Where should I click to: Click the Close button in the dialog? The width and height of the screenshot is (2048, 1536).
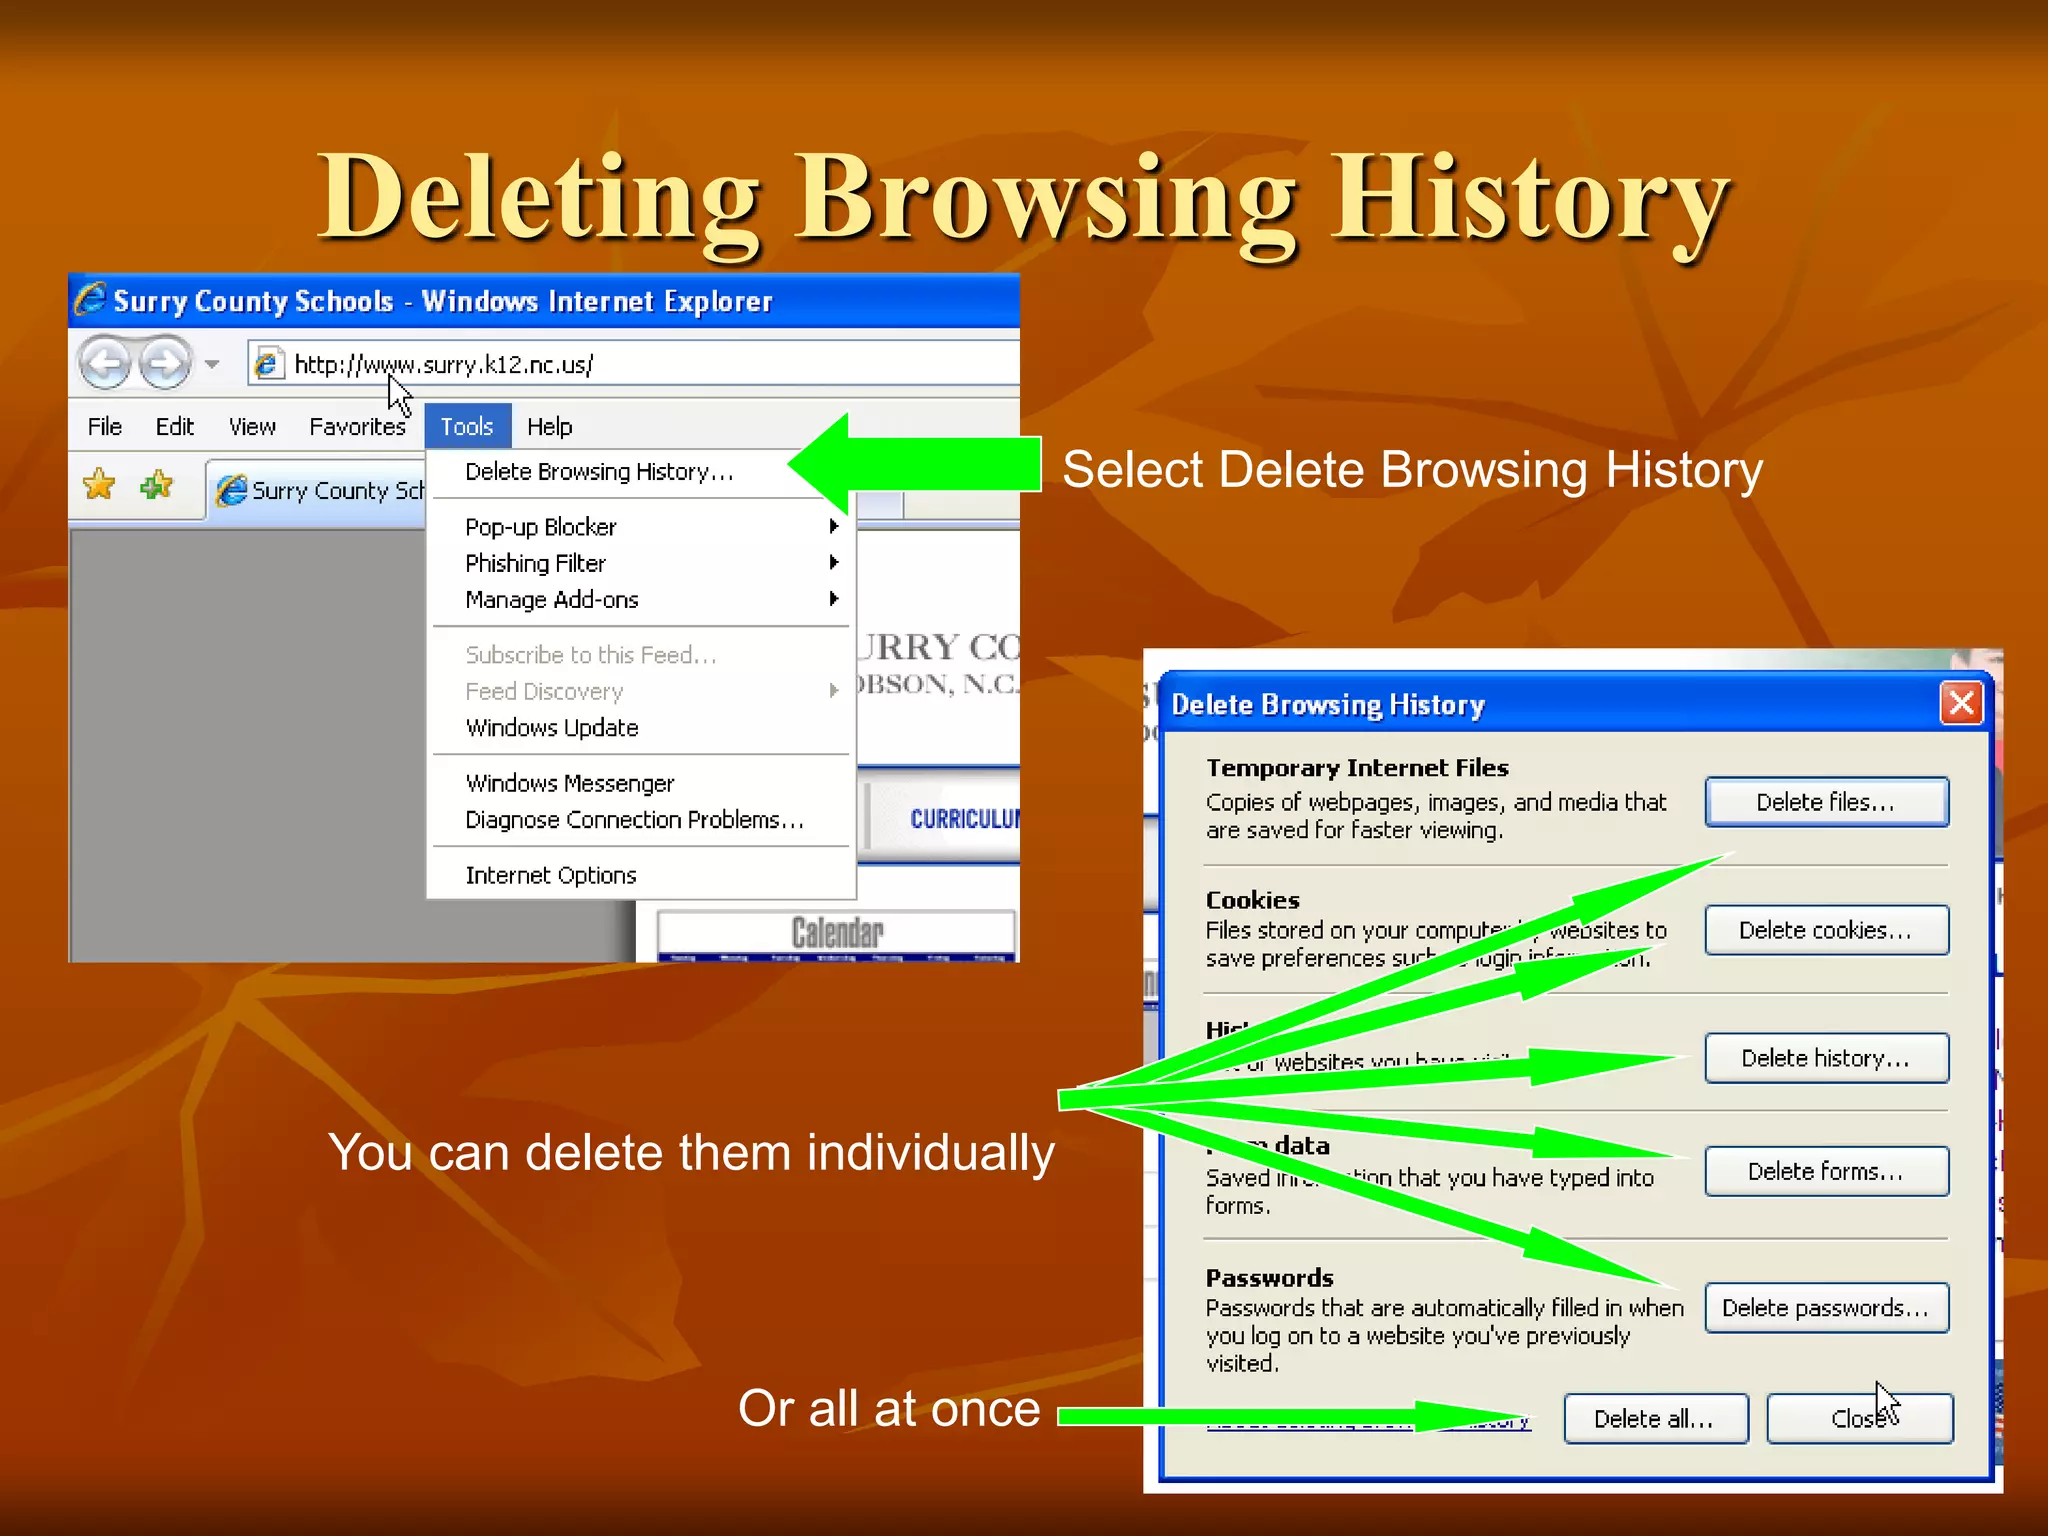1860,1419
